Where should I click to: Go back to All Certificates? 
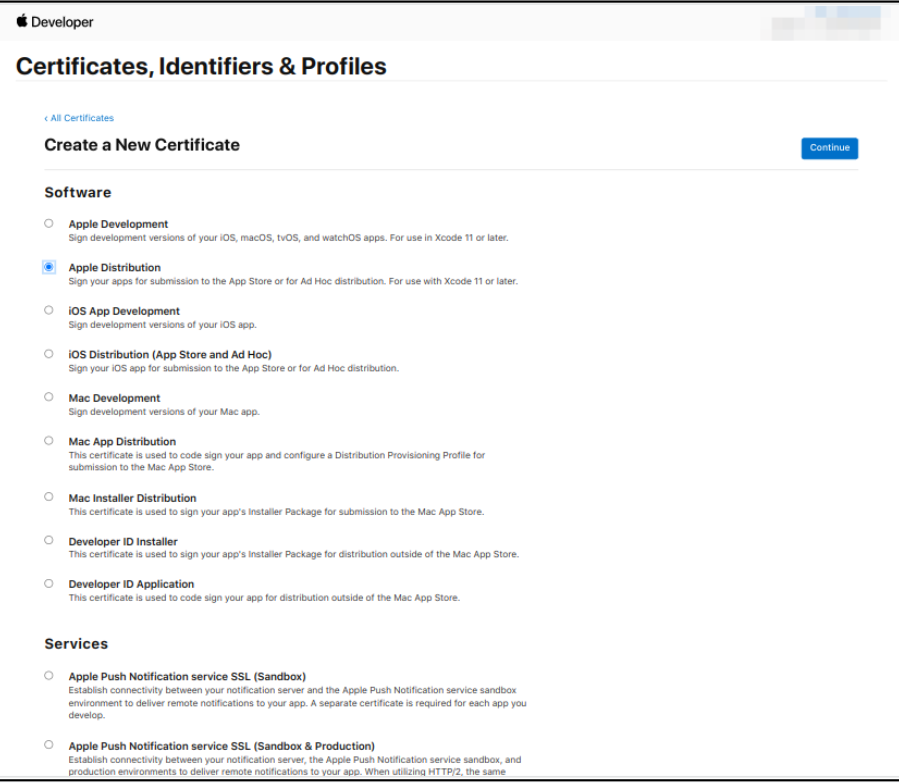tap(79, 118)
